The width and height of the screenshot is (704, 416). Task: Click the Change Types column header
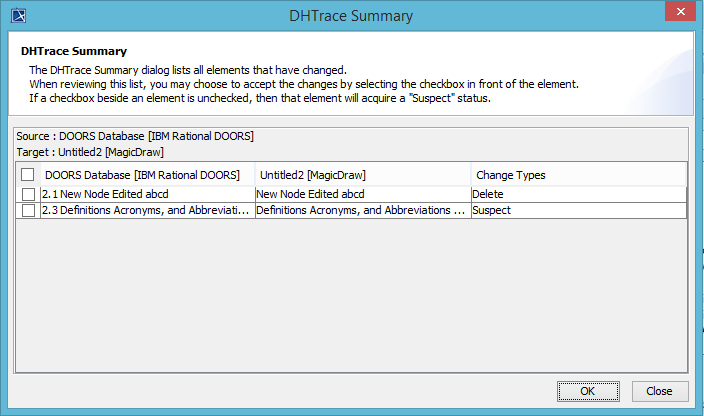click(579, 175)
